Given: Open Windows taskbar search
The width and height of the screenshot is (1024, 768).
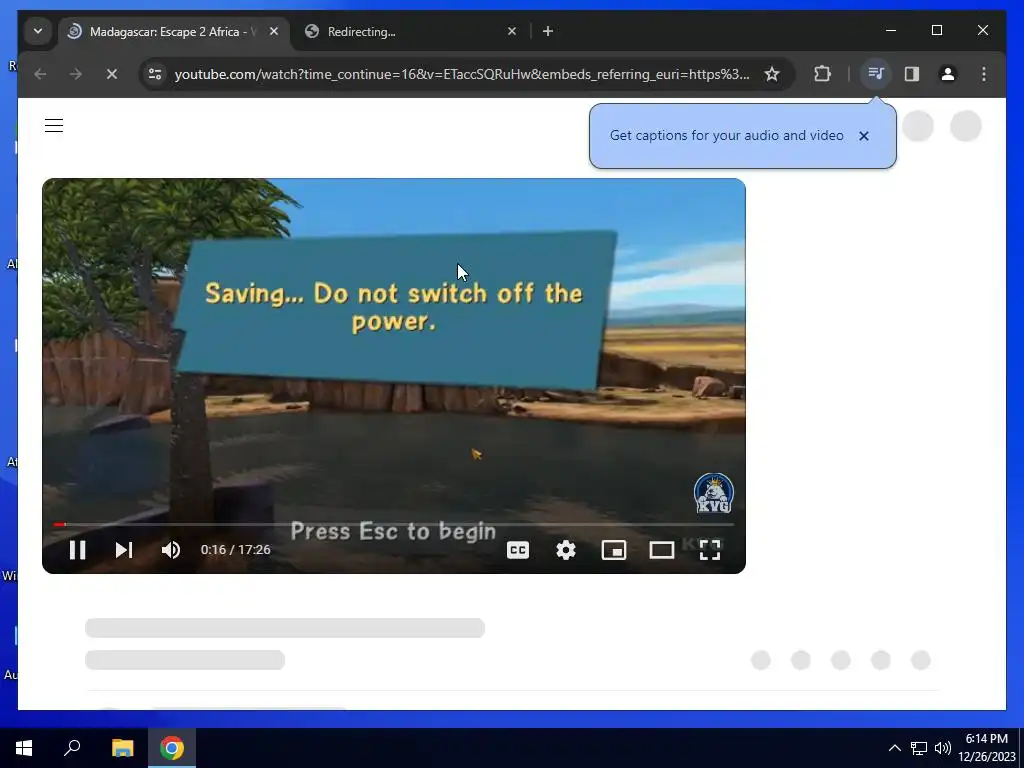Looking at the screenshot, I should [x=72, y=748].
